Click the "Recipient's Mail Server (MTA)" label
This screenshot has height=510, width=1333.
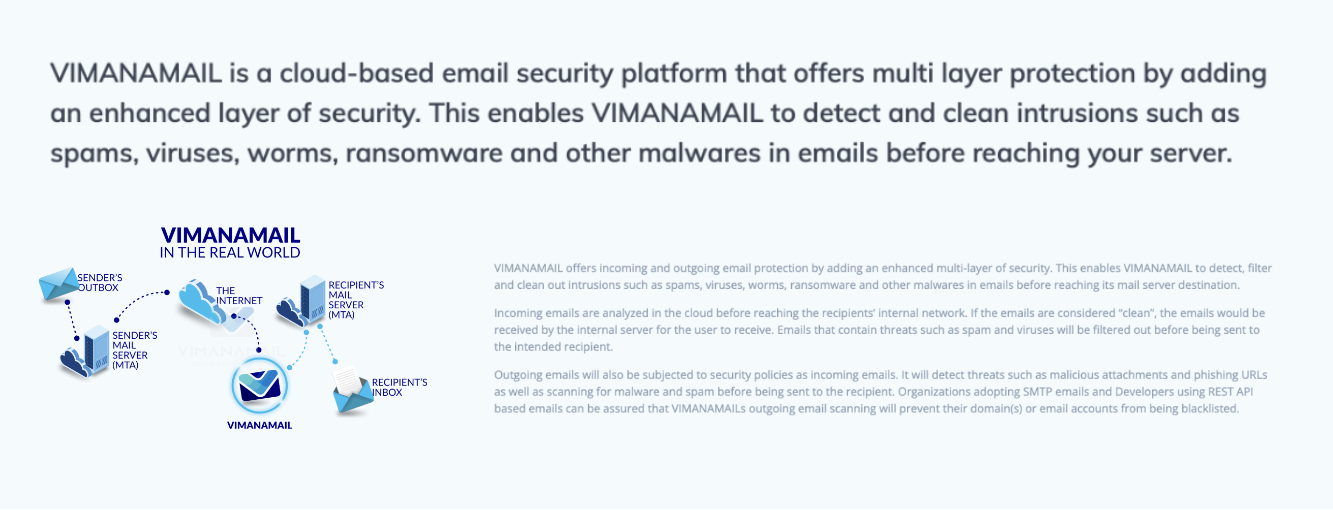click(x=356, y=300)
